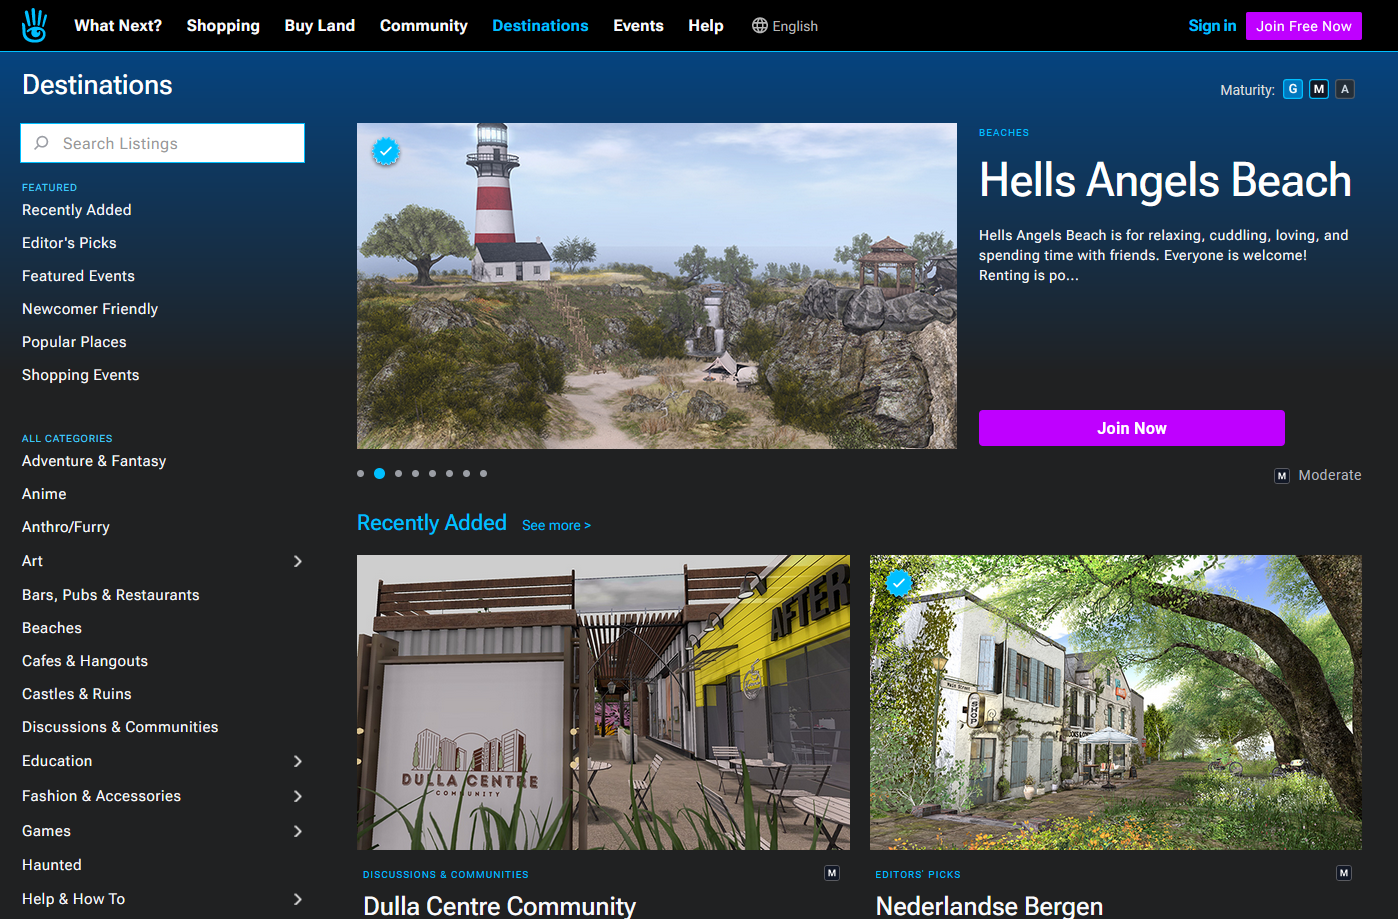
Task: Focus the Search Listings field
Action: pos(175,143)
